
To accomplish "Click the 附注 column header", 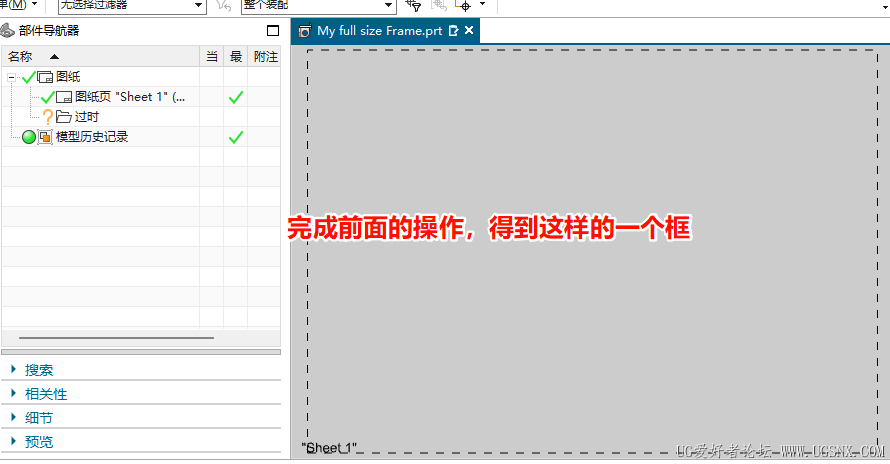I will click(x=265, y=56).
